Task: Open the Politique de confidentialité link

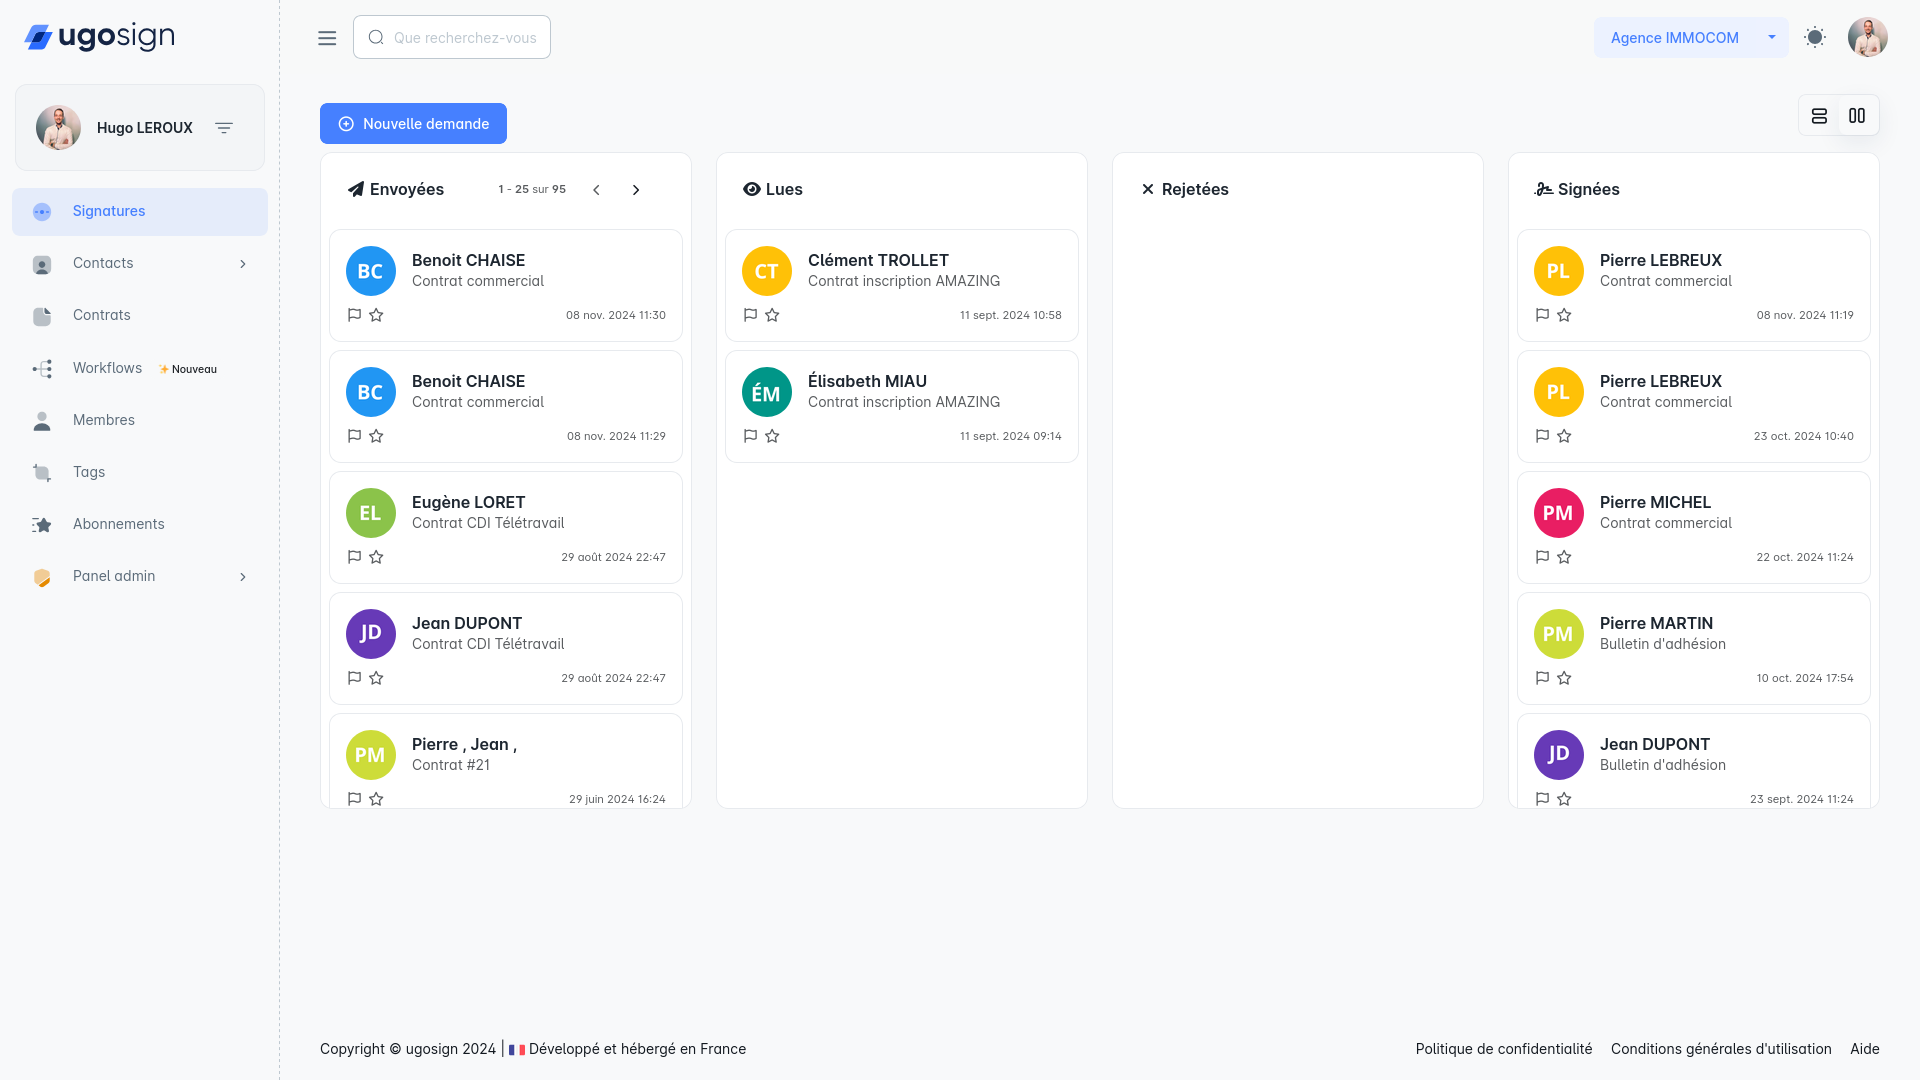Action: pos(1503,1049)
